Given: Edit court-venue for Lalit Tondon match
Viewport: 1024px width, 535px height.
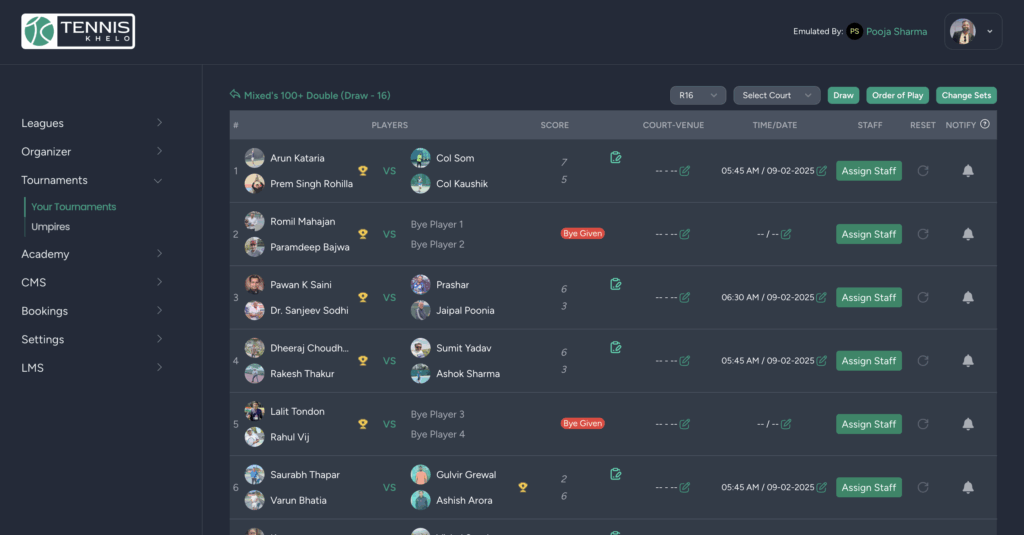Looking at the screenshot, I should pos(684,424).
